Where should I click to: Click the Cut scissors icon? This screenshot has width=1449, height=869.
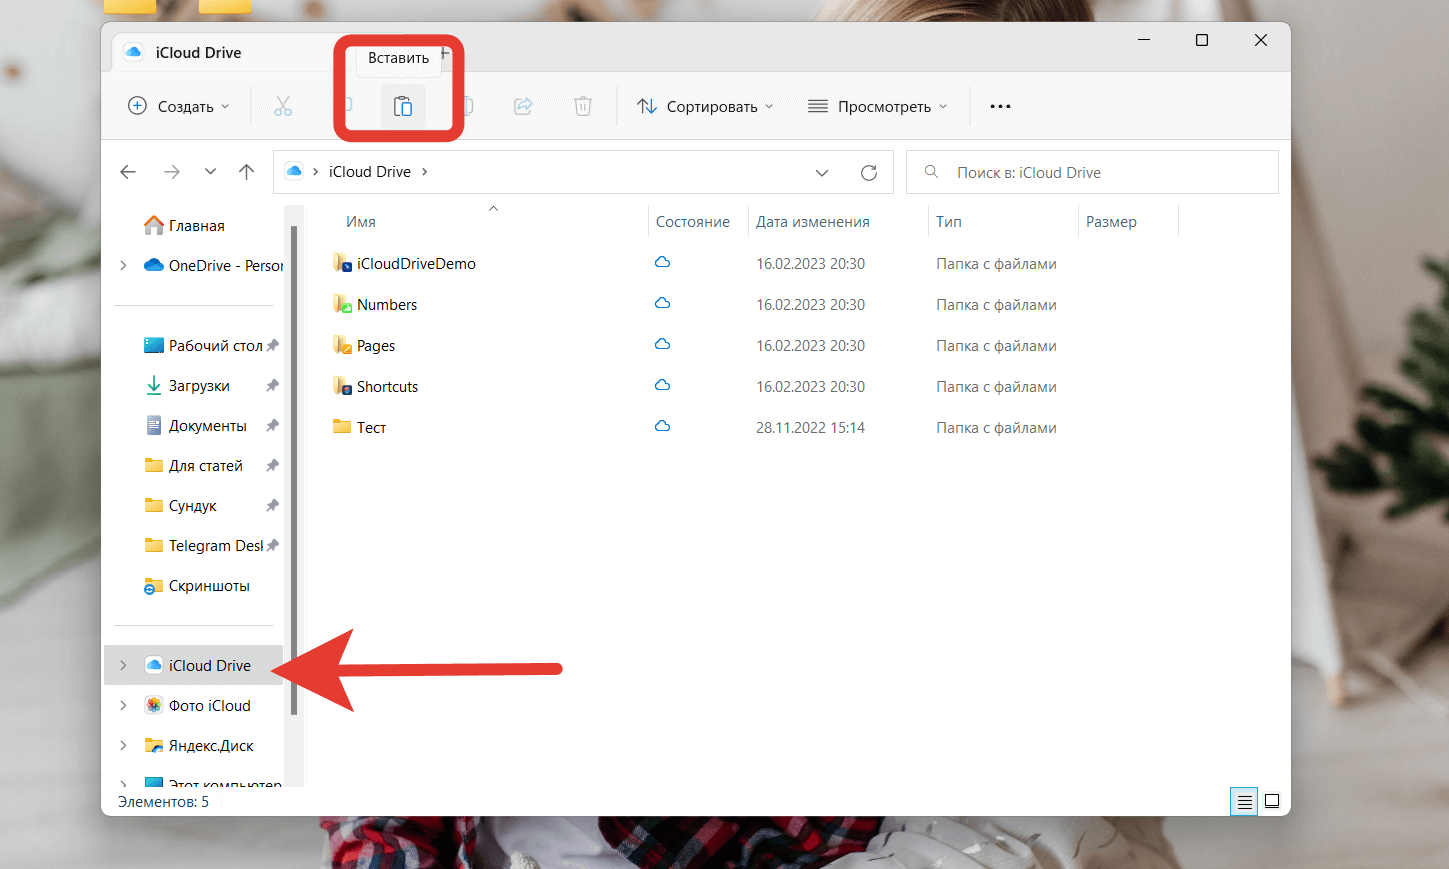pyautogui.click(x=283, y=106)
